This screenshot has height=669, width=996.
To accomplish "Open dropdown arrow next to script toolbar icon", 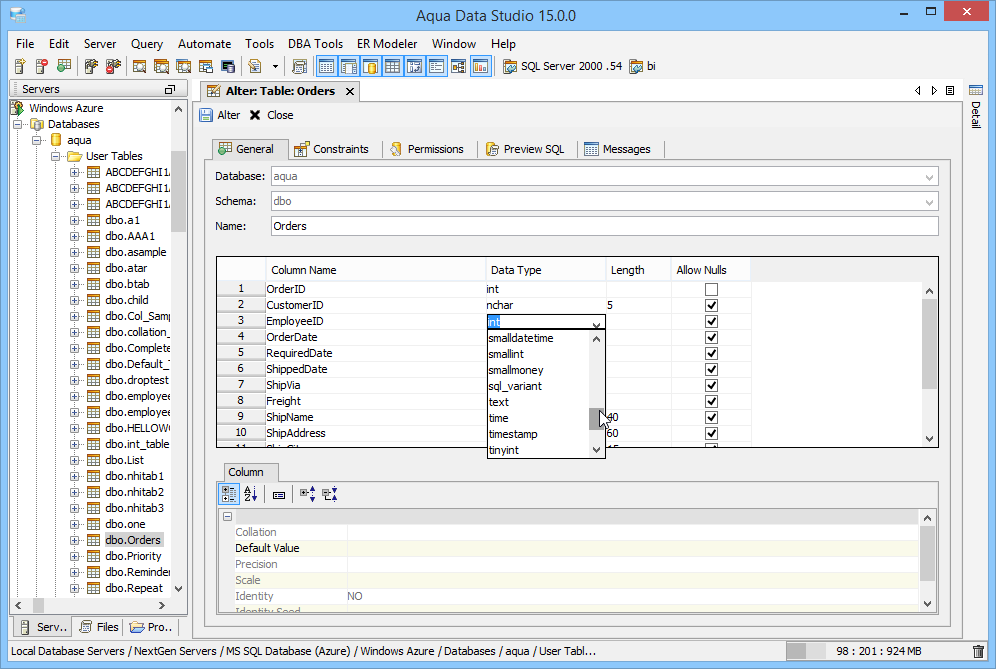I will (275, 66).
